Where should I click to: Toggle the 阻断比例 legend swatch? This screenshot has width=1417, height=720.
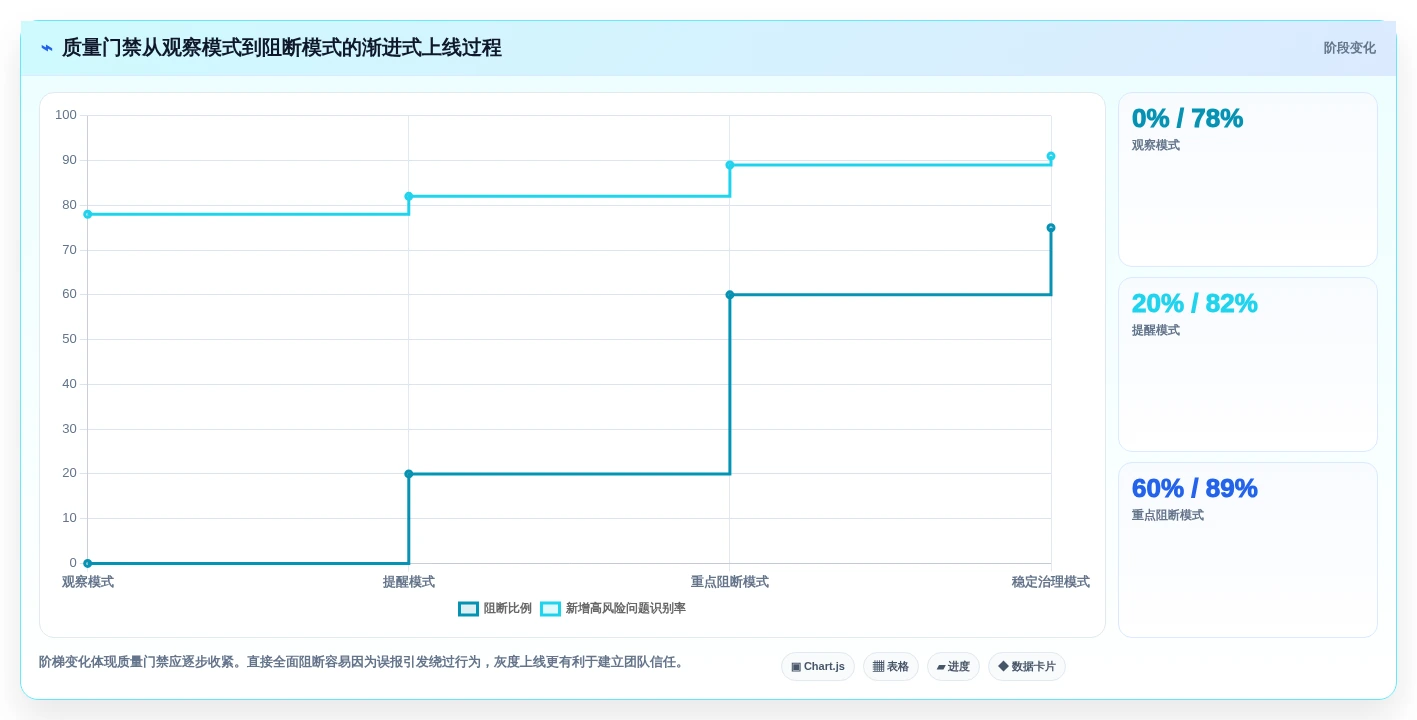(469, 609)
